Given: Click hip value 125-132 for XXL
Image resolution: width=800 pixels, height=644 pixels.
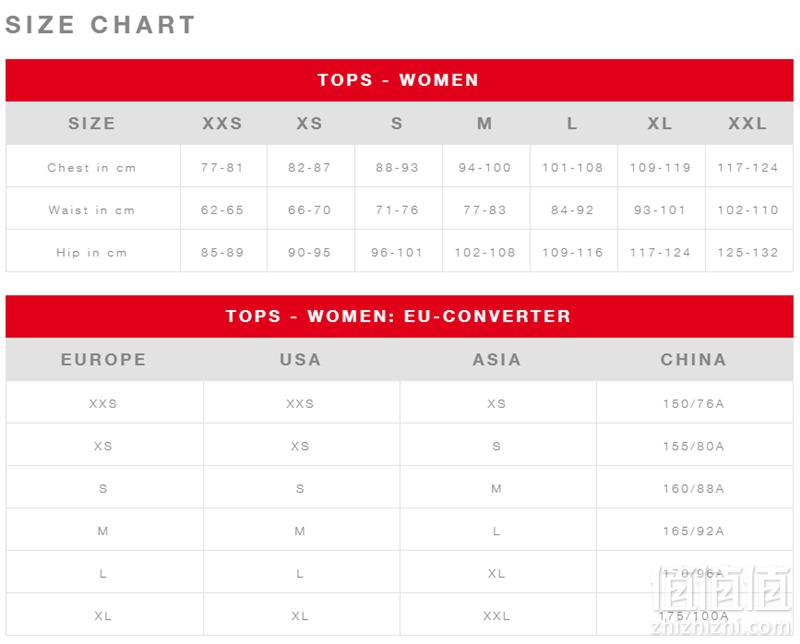Looking at the screenshot, I should click(748, 253).
